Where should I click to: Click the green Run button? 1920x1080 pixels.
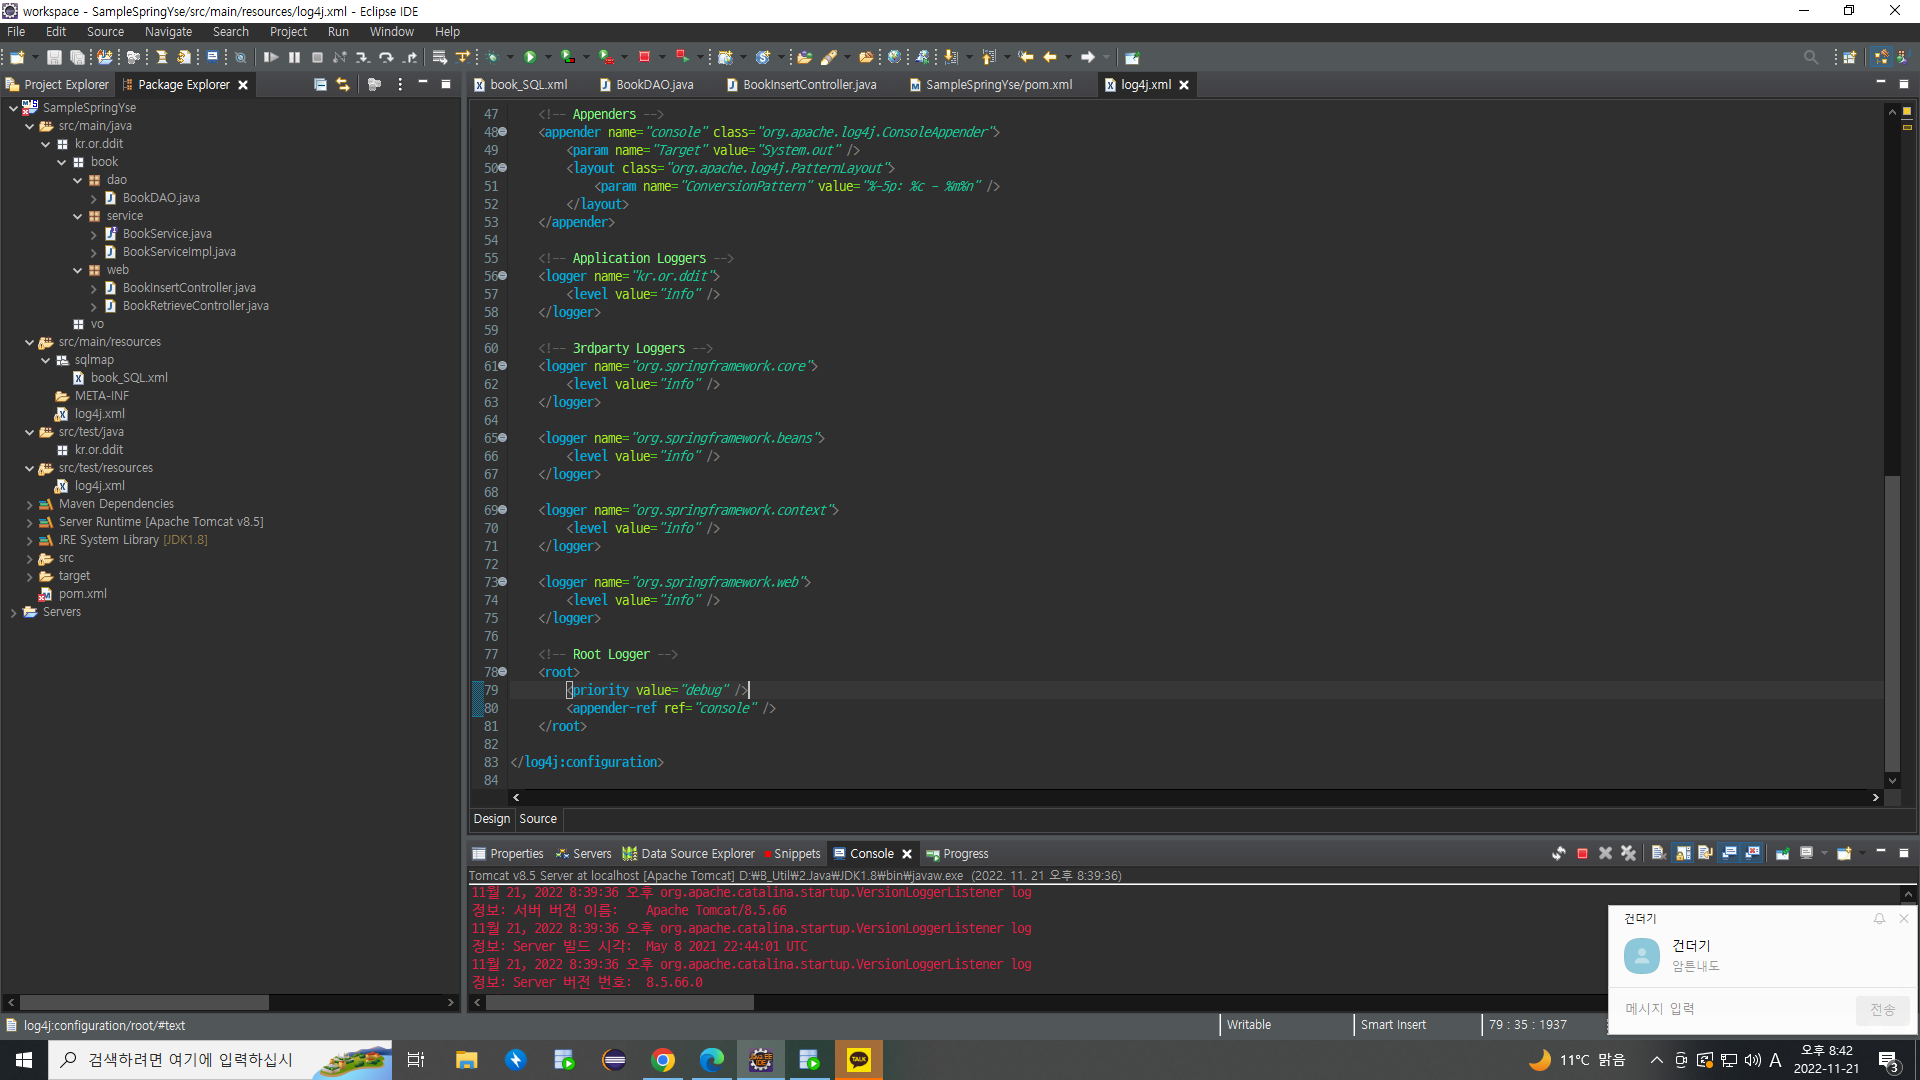click(x=530, y=57)
